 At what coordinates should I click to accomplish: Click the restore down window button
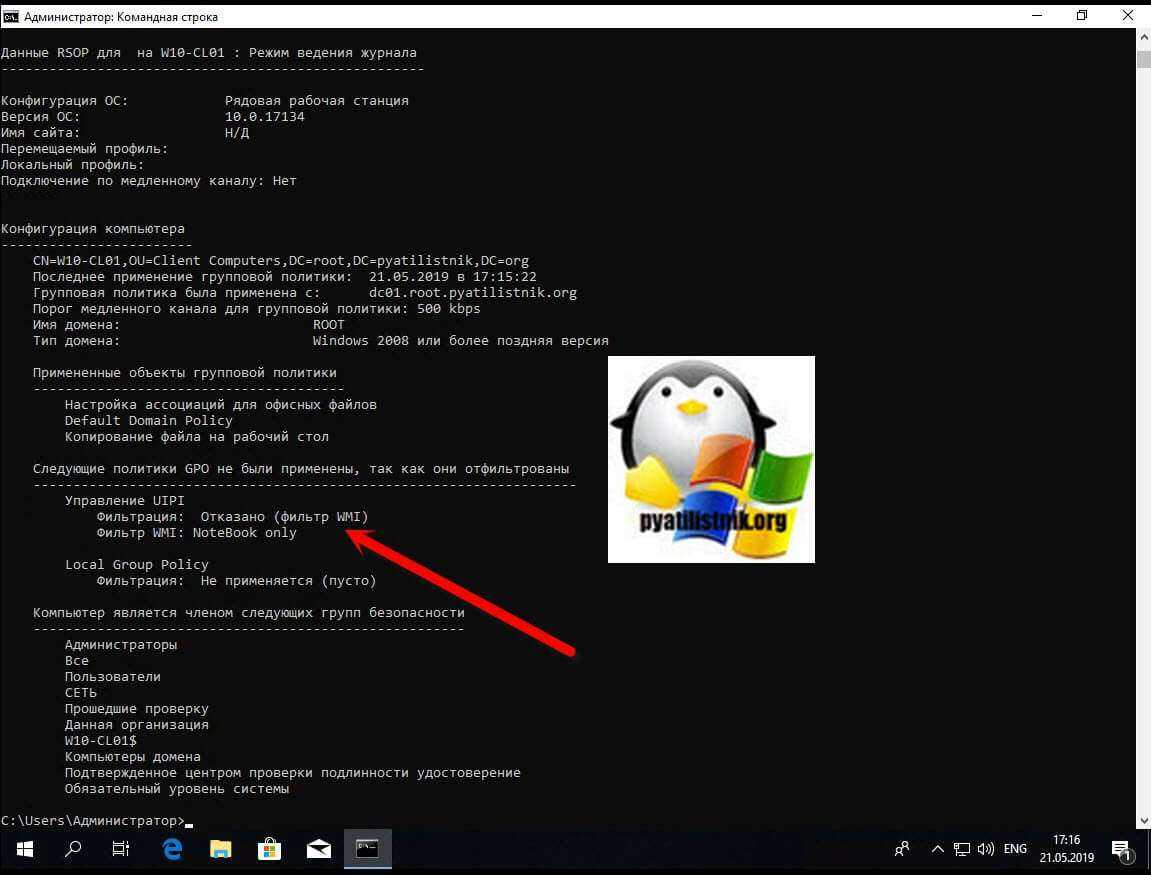click(x=1082, y=16)
